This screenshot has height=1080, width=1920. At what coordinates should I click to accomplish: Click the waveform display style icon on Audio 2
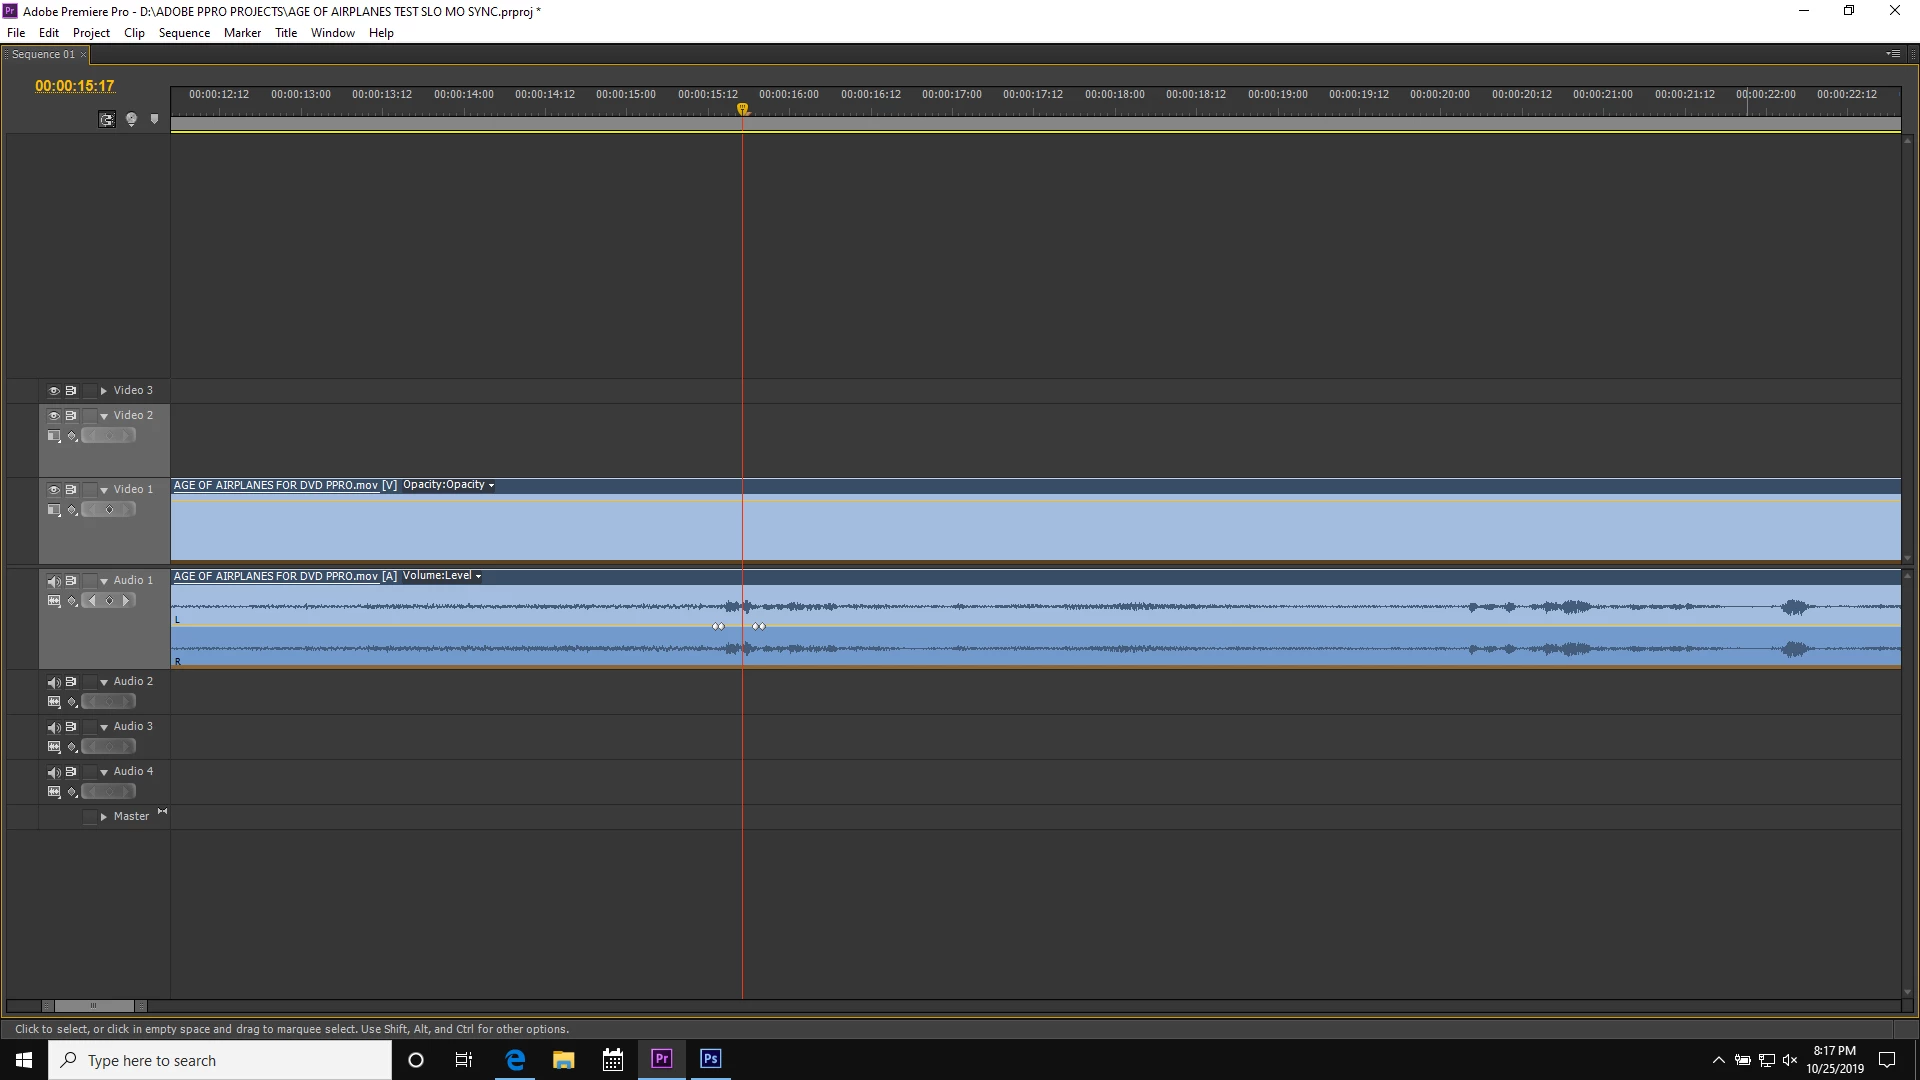tap(54, 702)
